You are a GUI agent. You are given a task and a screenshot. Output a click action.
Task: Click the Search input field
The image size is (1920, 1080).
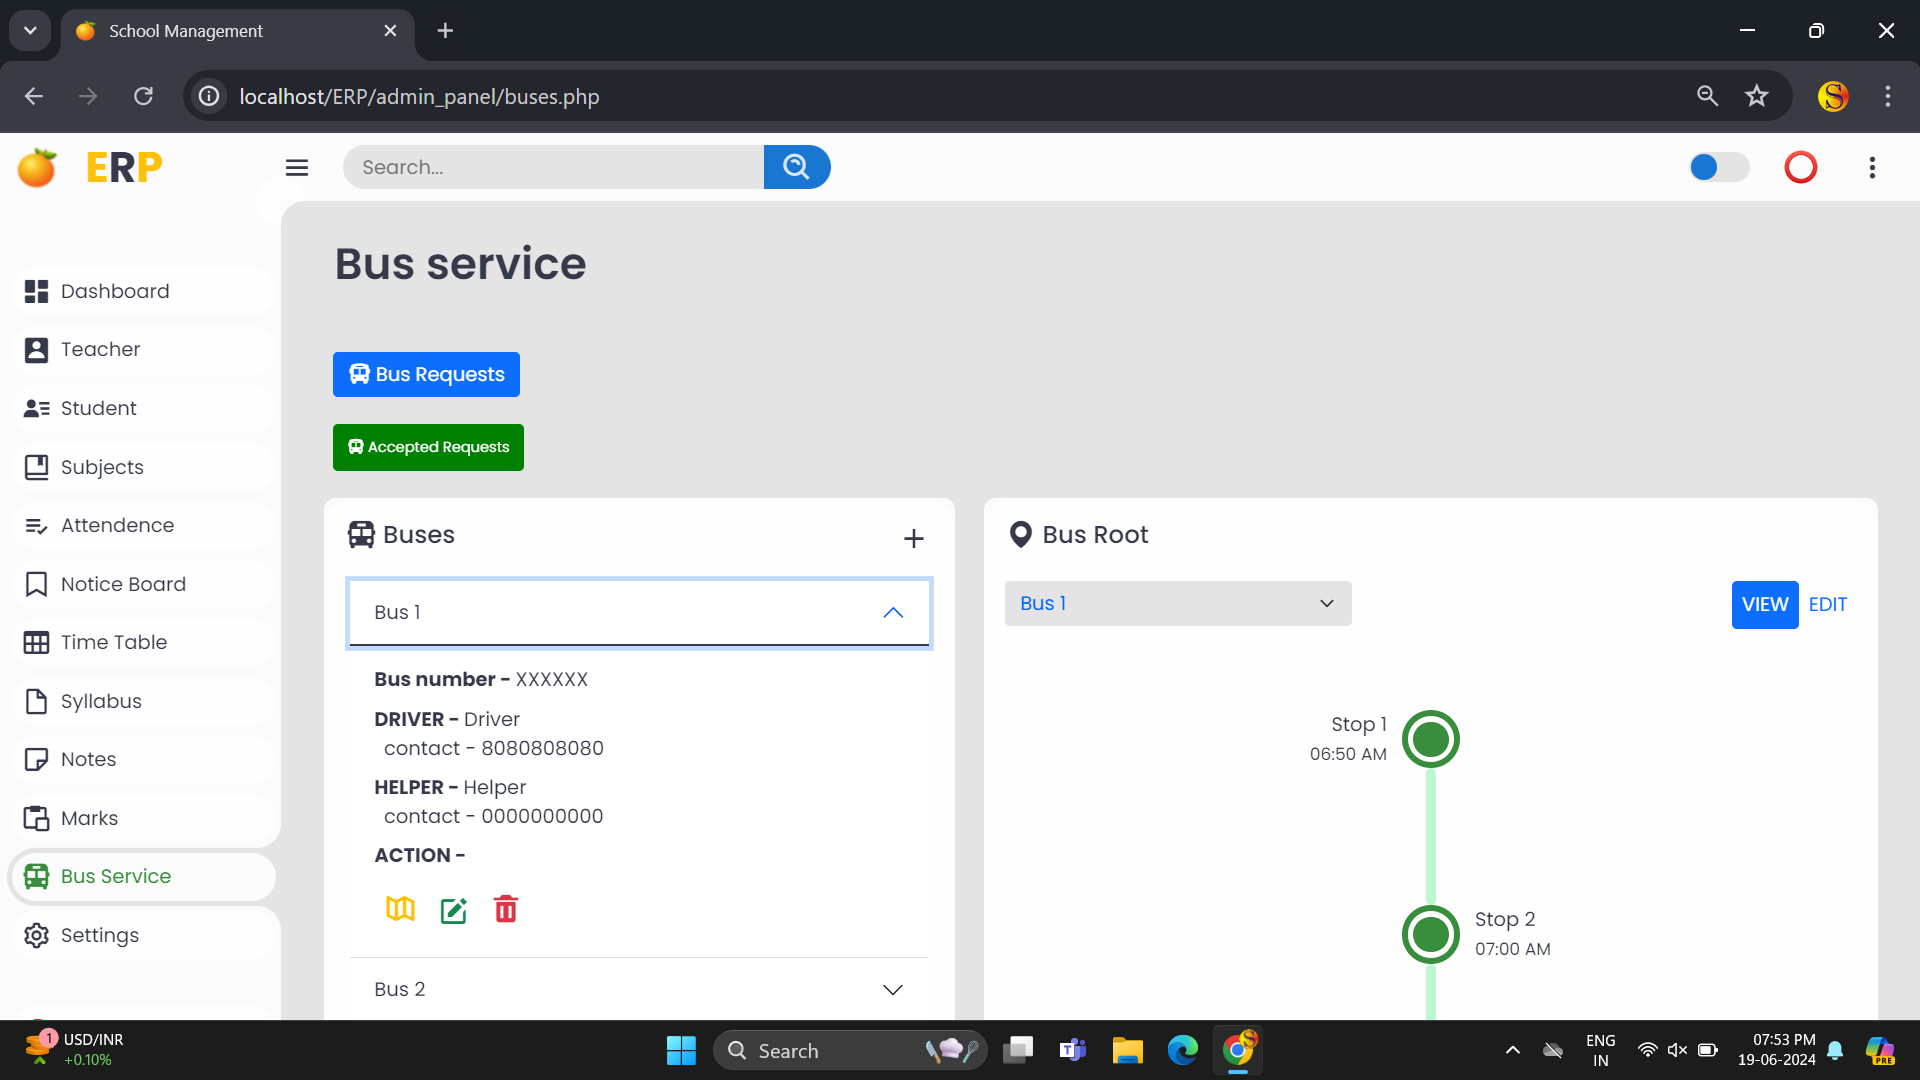coord(554,167)
